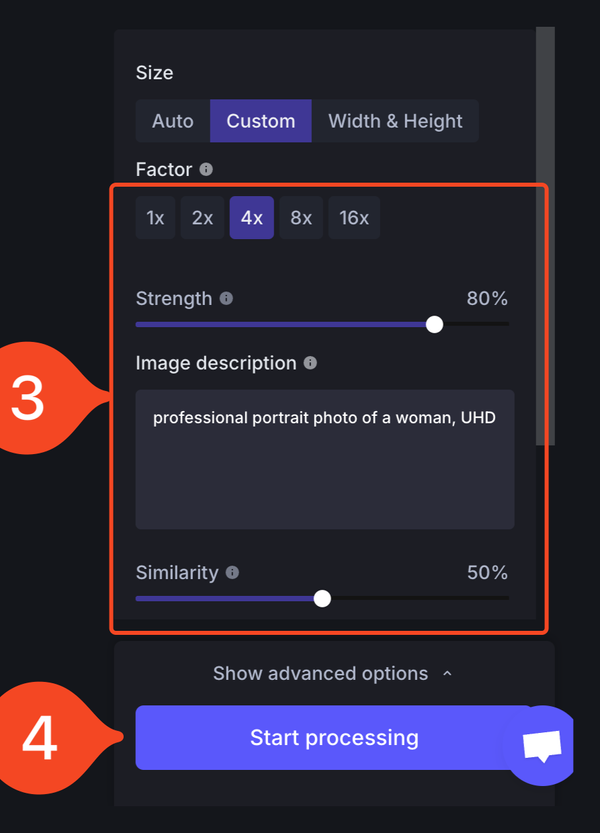The height and width of the screenshot is (833, 600).
Task: Switch size mode to Width & Height
Action: click(x=395, y=121)
